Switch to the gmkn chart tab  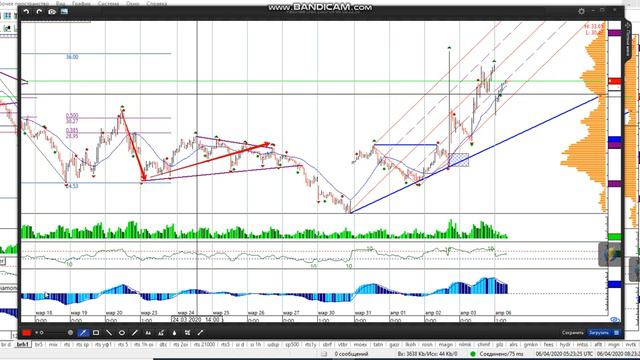pyautogui.click(x=531, y=344)
